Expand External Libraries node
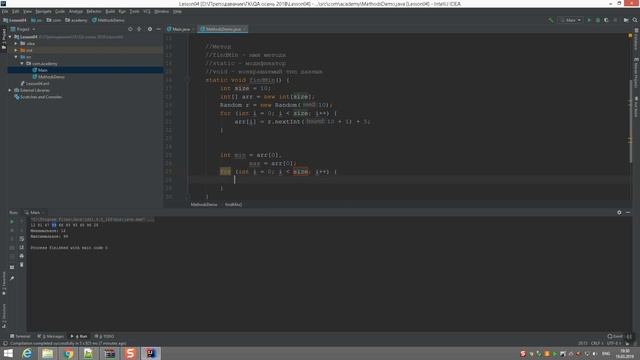The width and height of the screenshot is (640, 360). (x=10, y=90)
